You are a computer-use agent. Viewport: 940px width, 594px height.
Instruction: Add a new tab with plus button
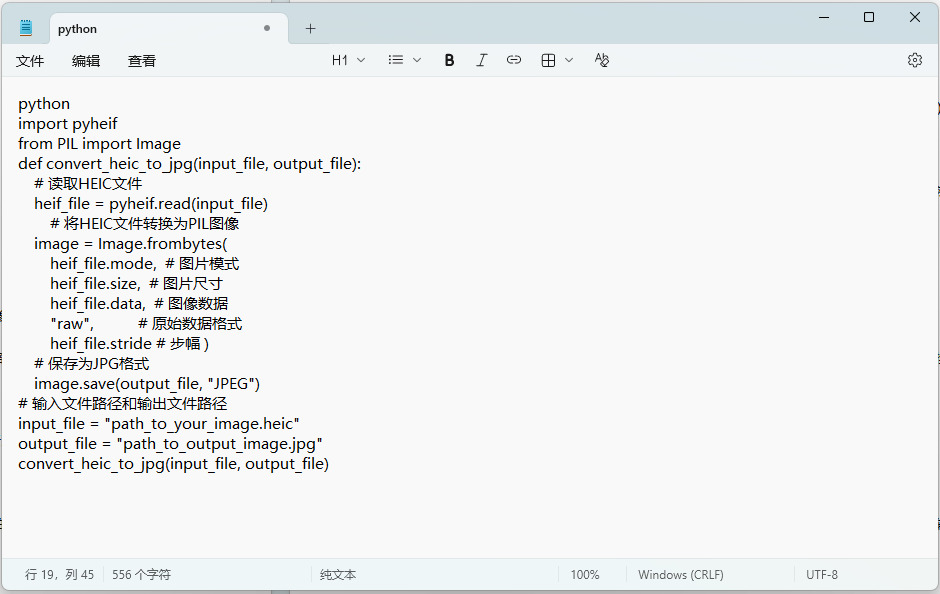coord(311,29)
